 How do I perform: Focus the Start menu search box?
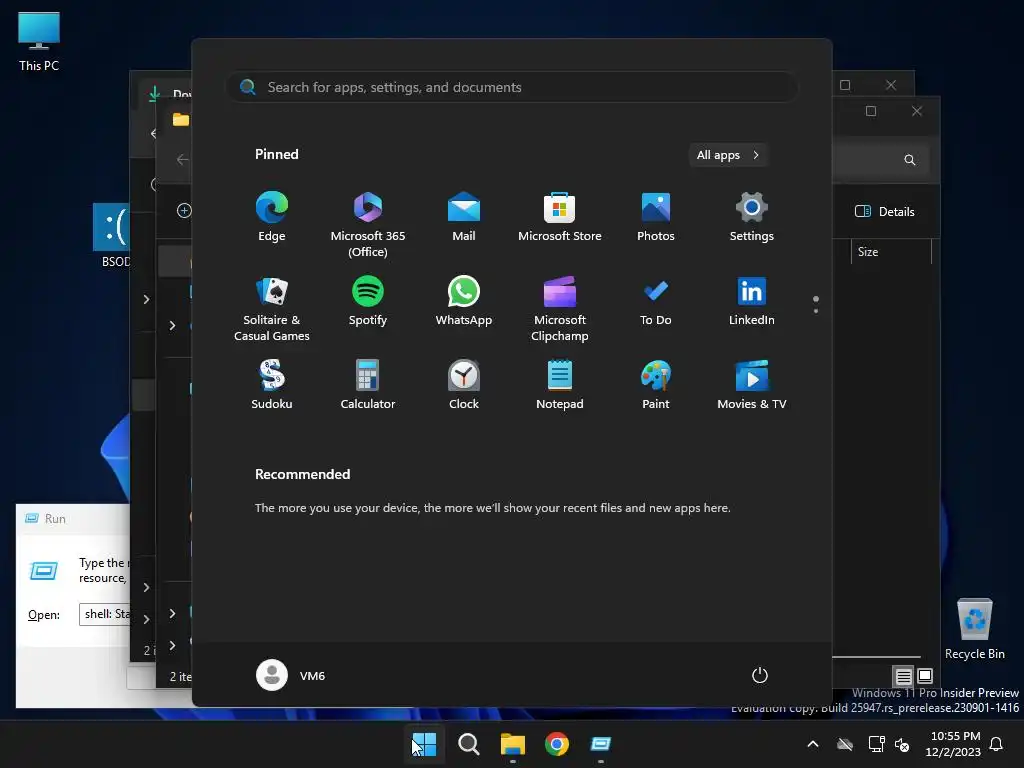[x=512, y=88]
